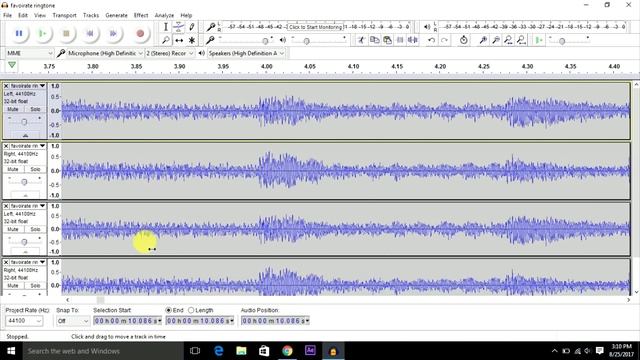Open the Edit menu
The height and width of the screenshot is (360, 640).
click(x=23, y=15)
